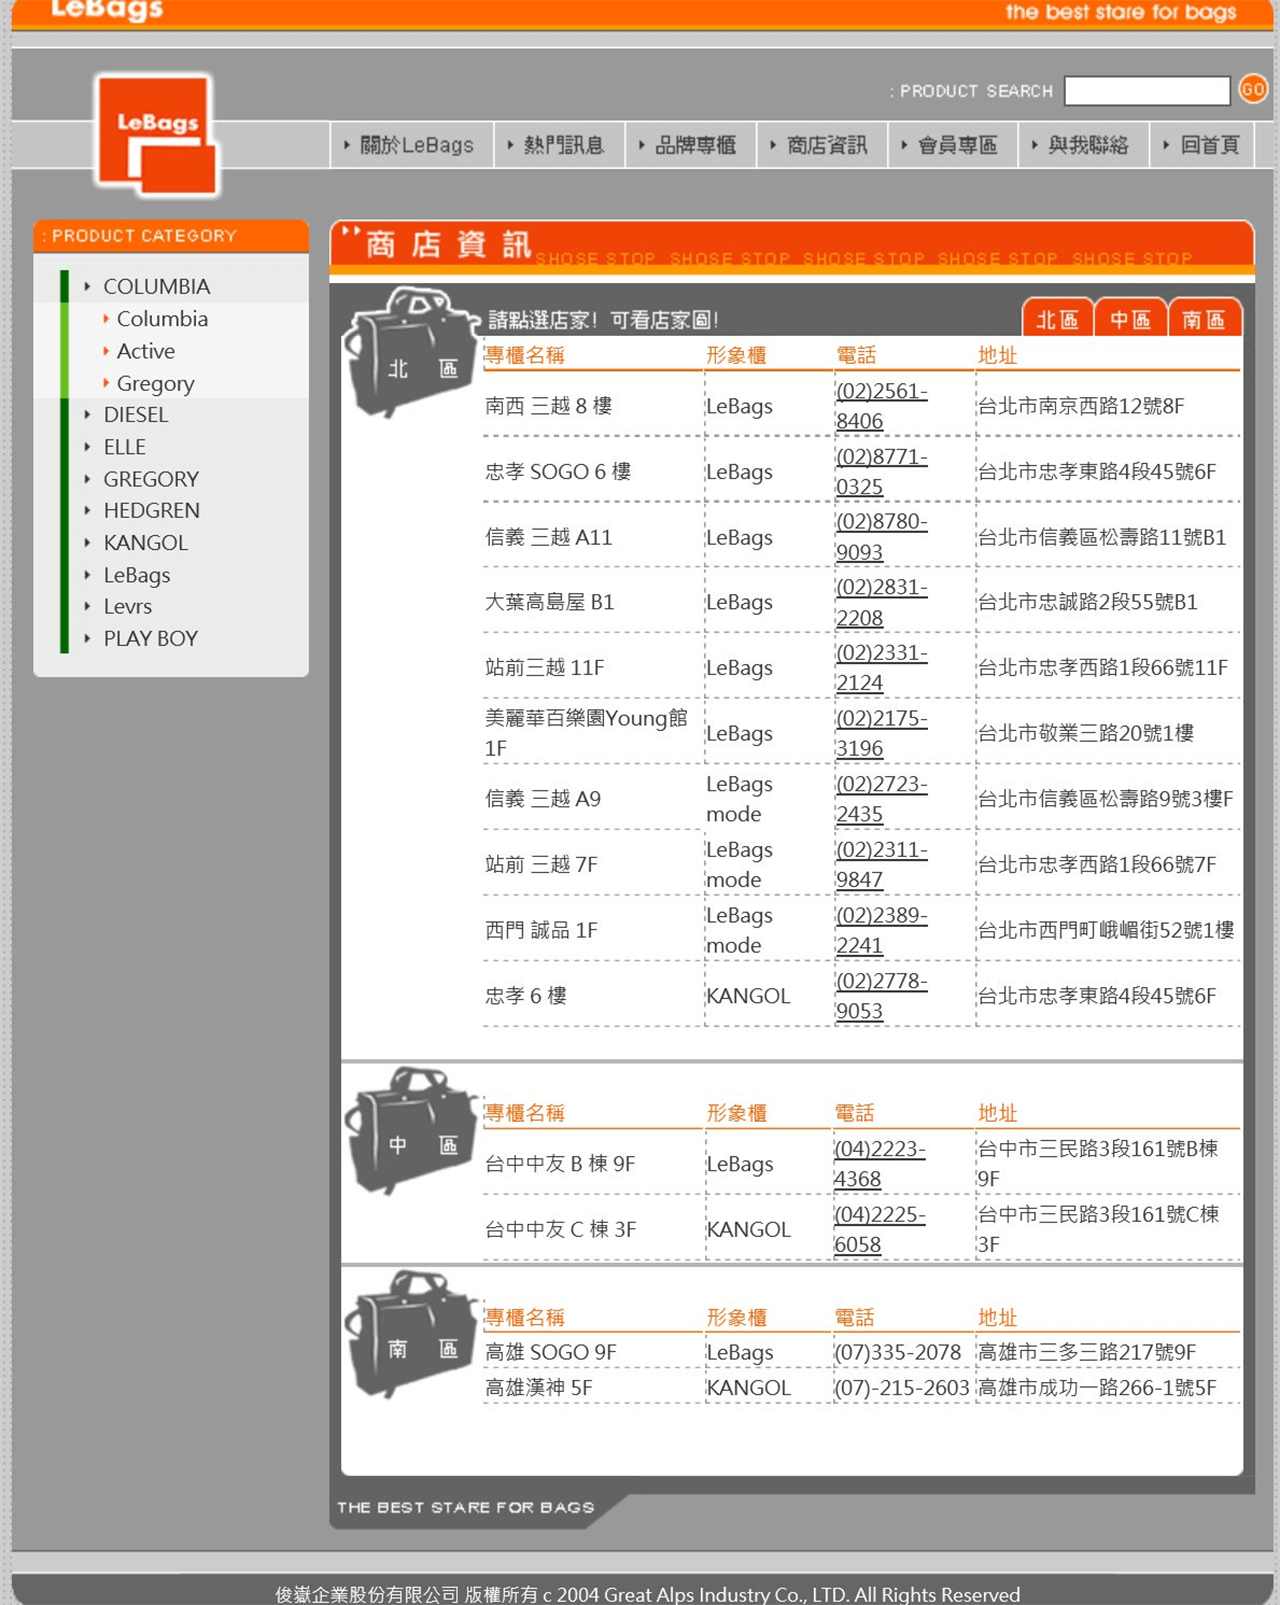Expand the HEDGREN category
The height and width of the screenshot is (1605, 1280).
[x=151, y=511]
